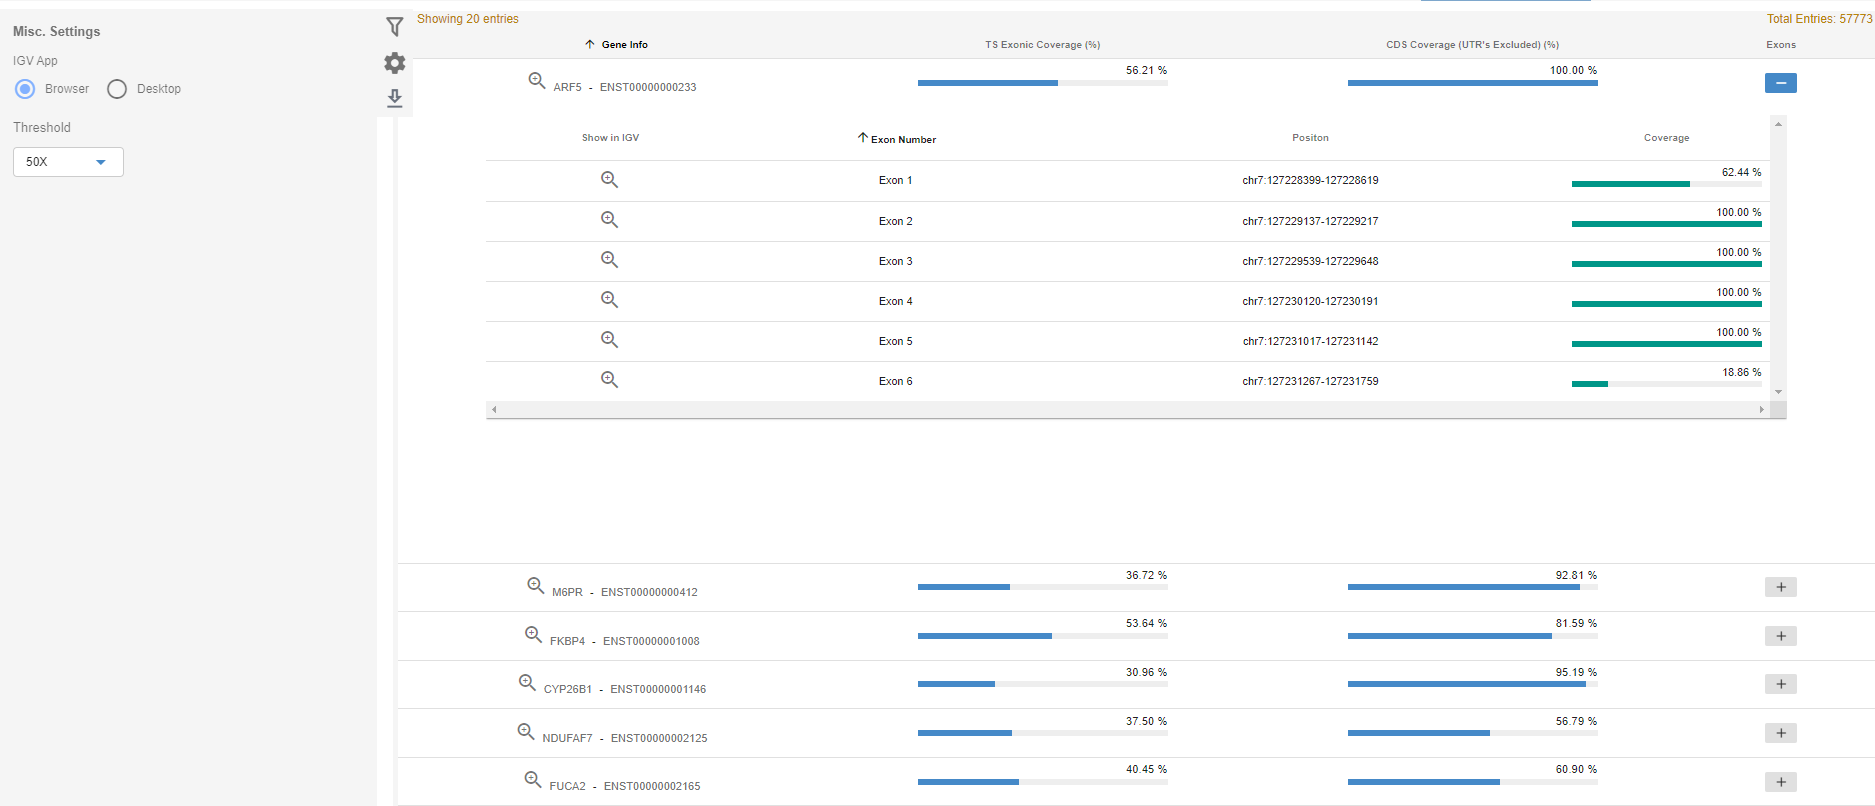Expand exons for FUCA2
Viewport: 1875px width, 806px height.
pyautogui.click(x=1780, y=782)
